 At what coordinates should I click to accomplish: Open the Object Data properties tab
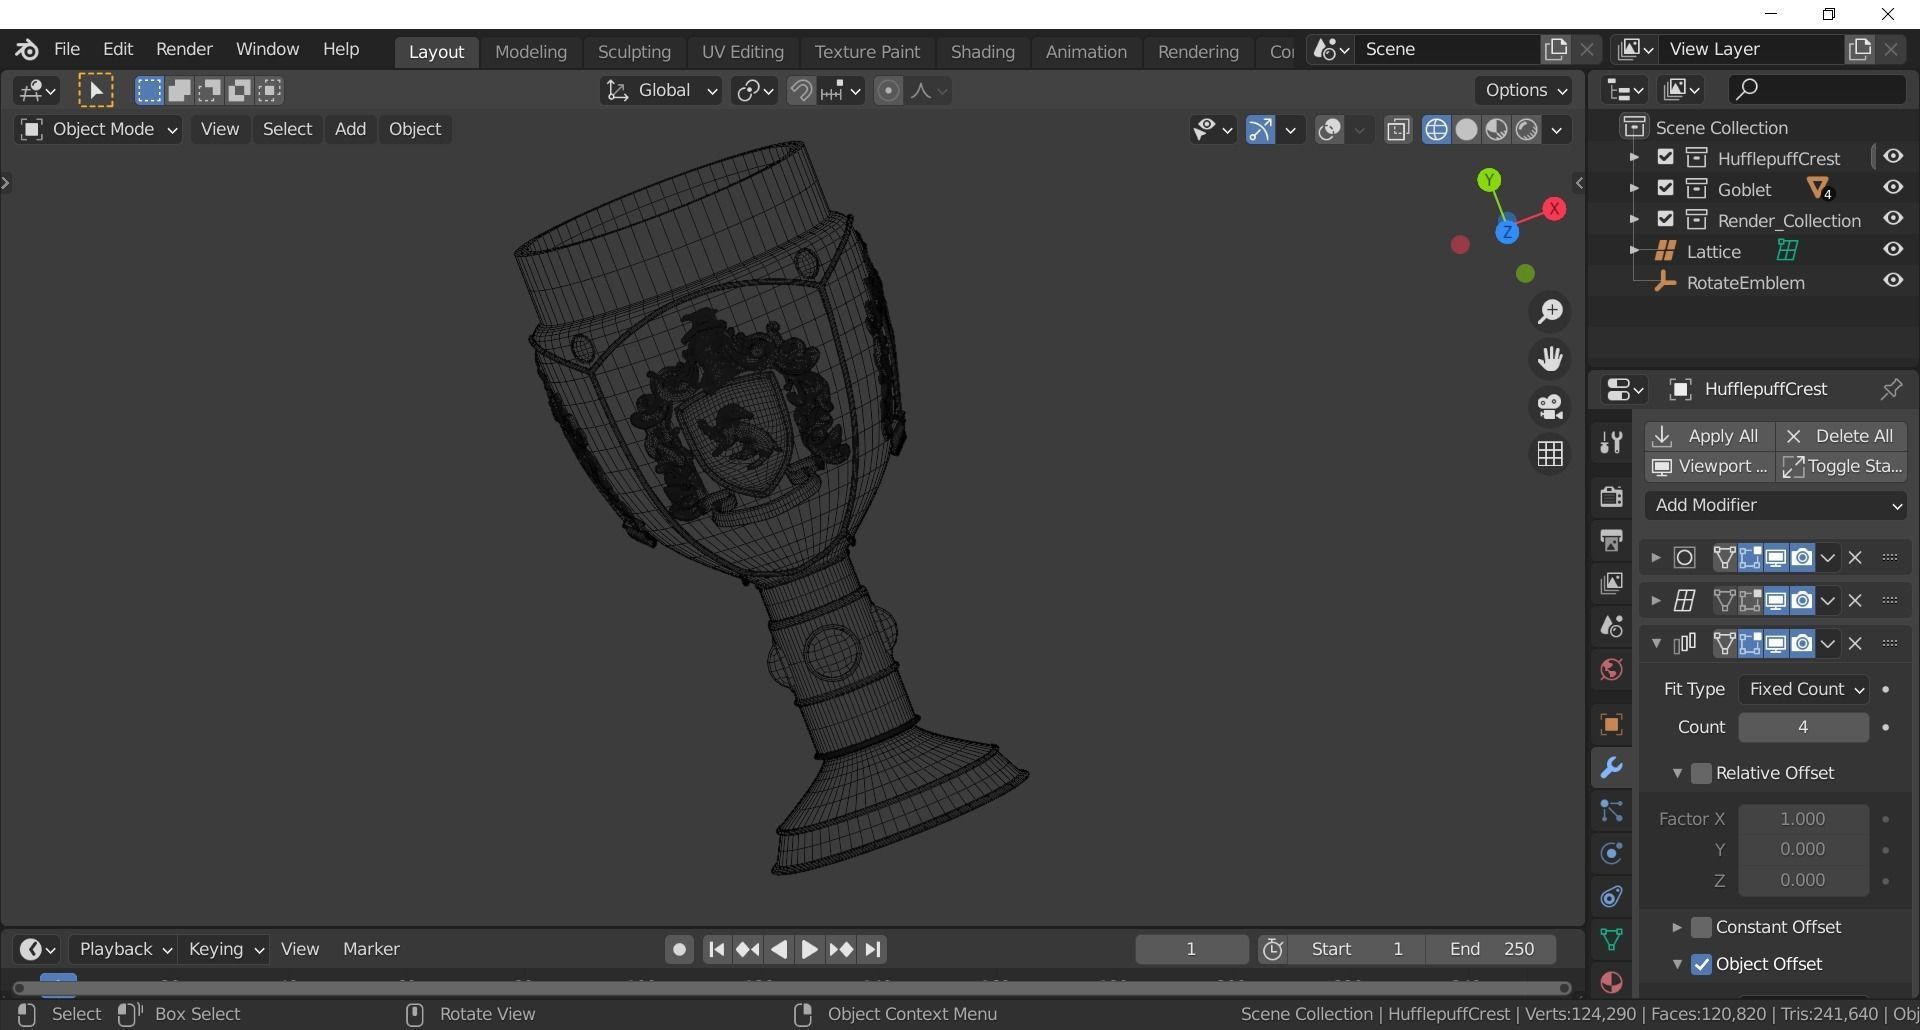(x=1610, y=939)
